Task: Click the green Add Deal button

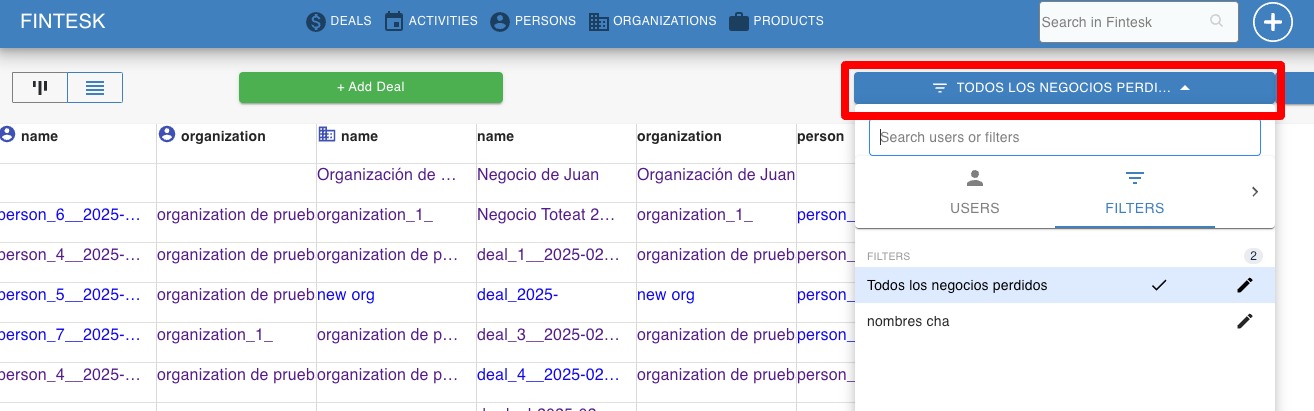Action: (371, 87)
